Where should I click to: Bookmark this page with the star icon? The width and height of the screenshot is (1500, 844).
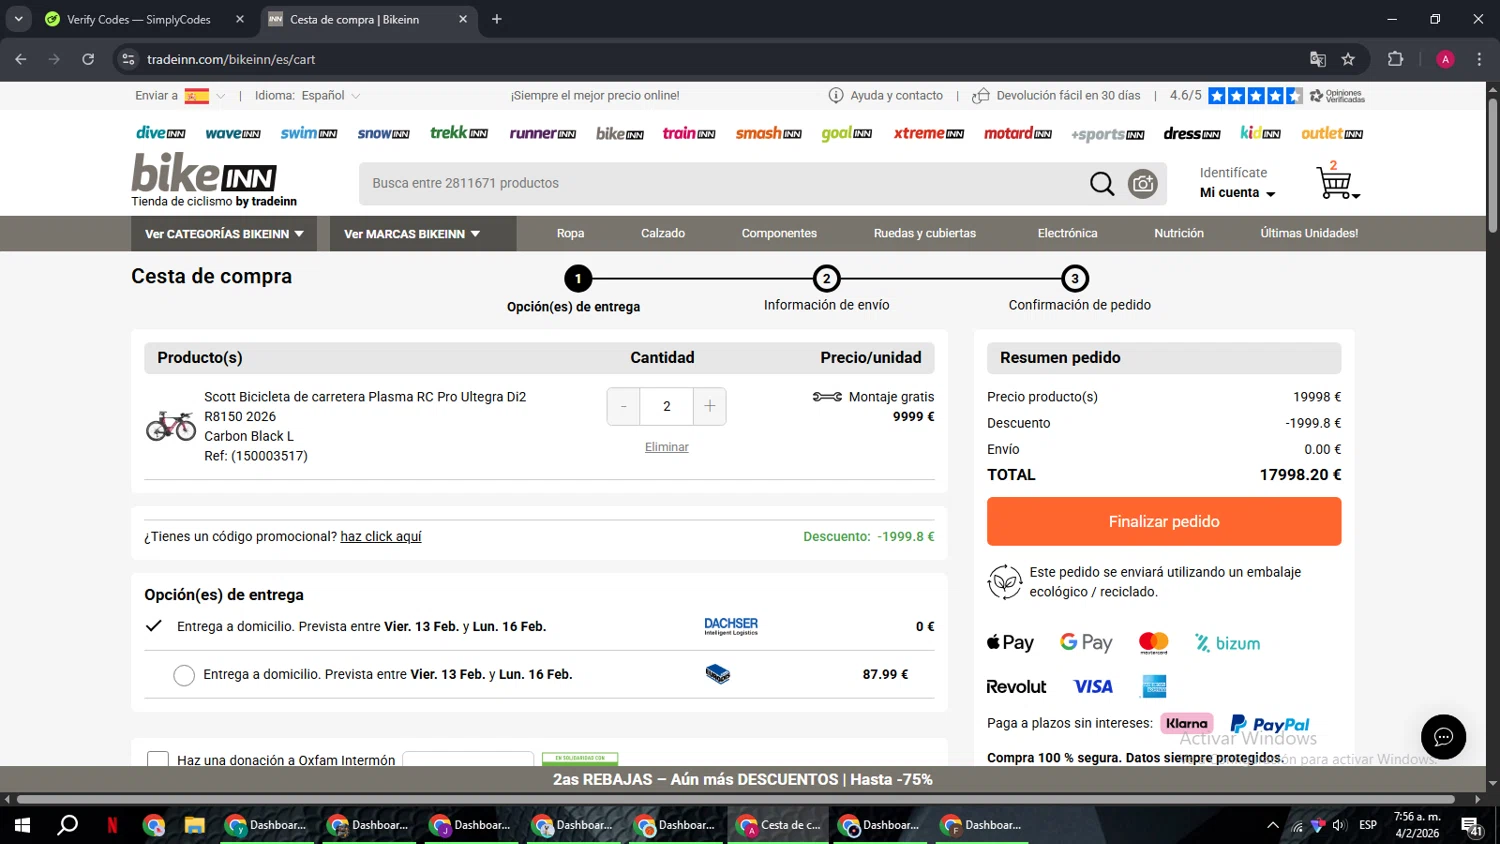(x=1348, y=59)
